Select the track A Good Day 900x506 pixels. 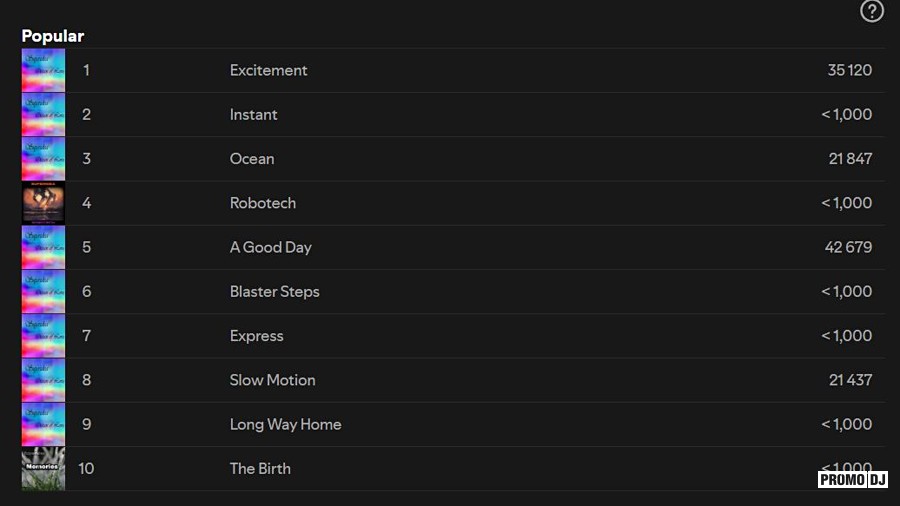coord(270,247)
